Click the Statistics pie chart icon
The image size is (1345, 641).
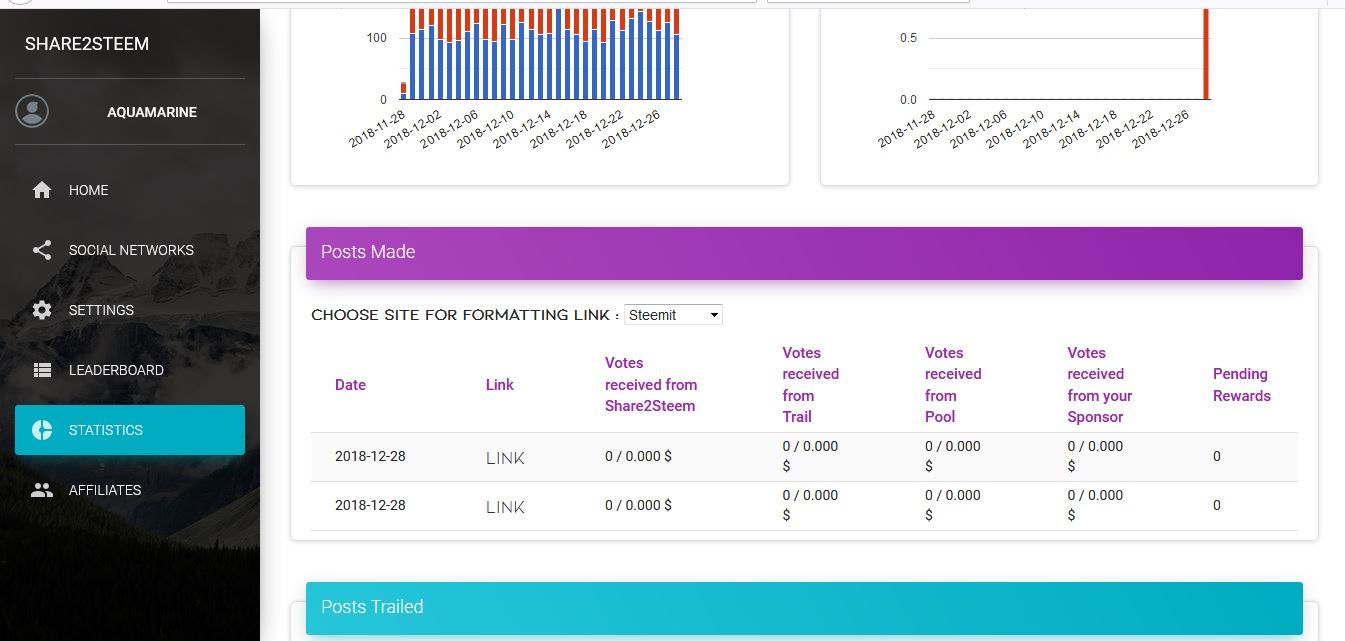pyautogui.click(x=42, y=430)
